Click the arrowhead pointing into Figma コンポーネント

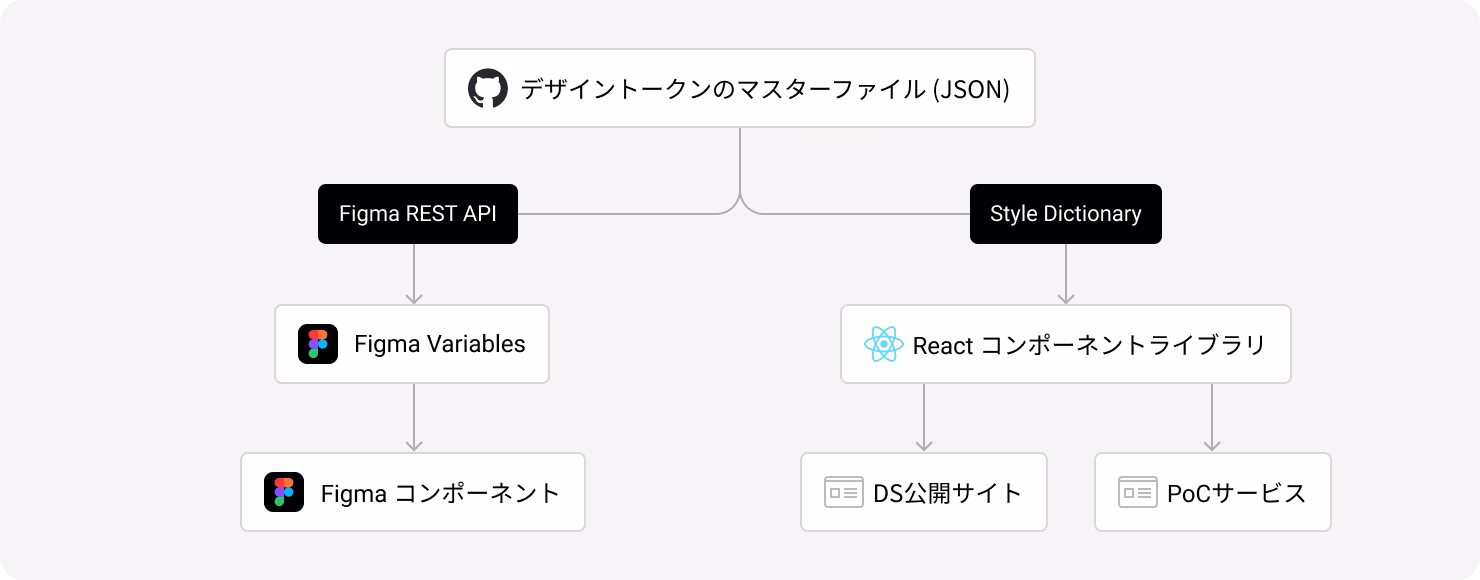pyautogui.click(x=414, y=445)
